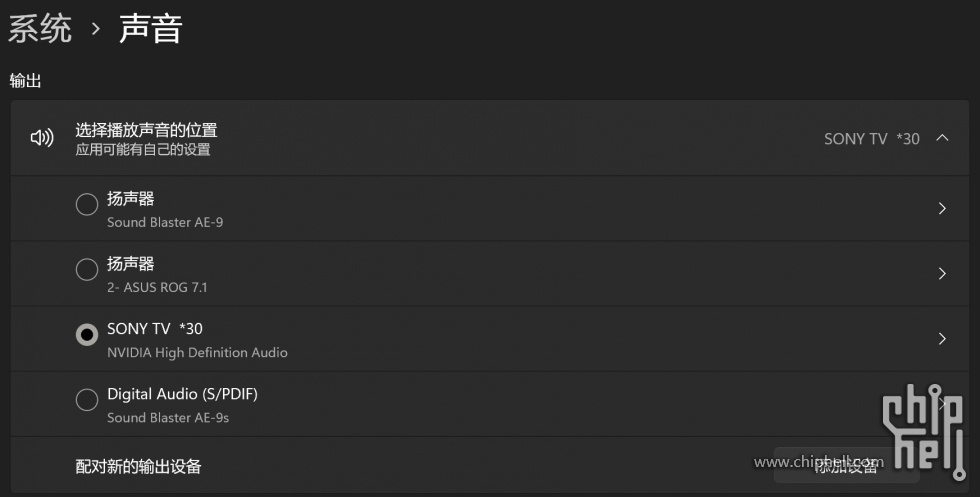Image resolution: width=980 pixels, height=497 pixels.
Task: Open ASUS ROG 7.1 properties arrow
Action: click(942, 273)
